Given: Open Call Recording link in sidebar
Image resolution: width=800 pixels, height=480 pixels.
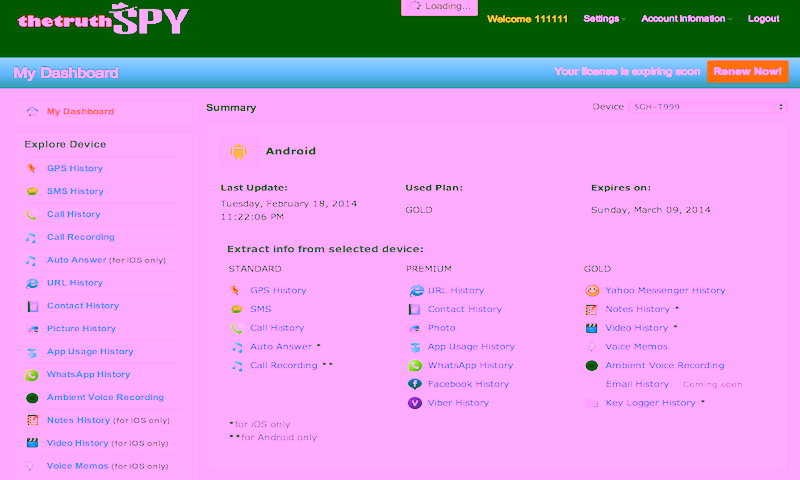Looking at the screenshot, I should (x=81, y=237).
